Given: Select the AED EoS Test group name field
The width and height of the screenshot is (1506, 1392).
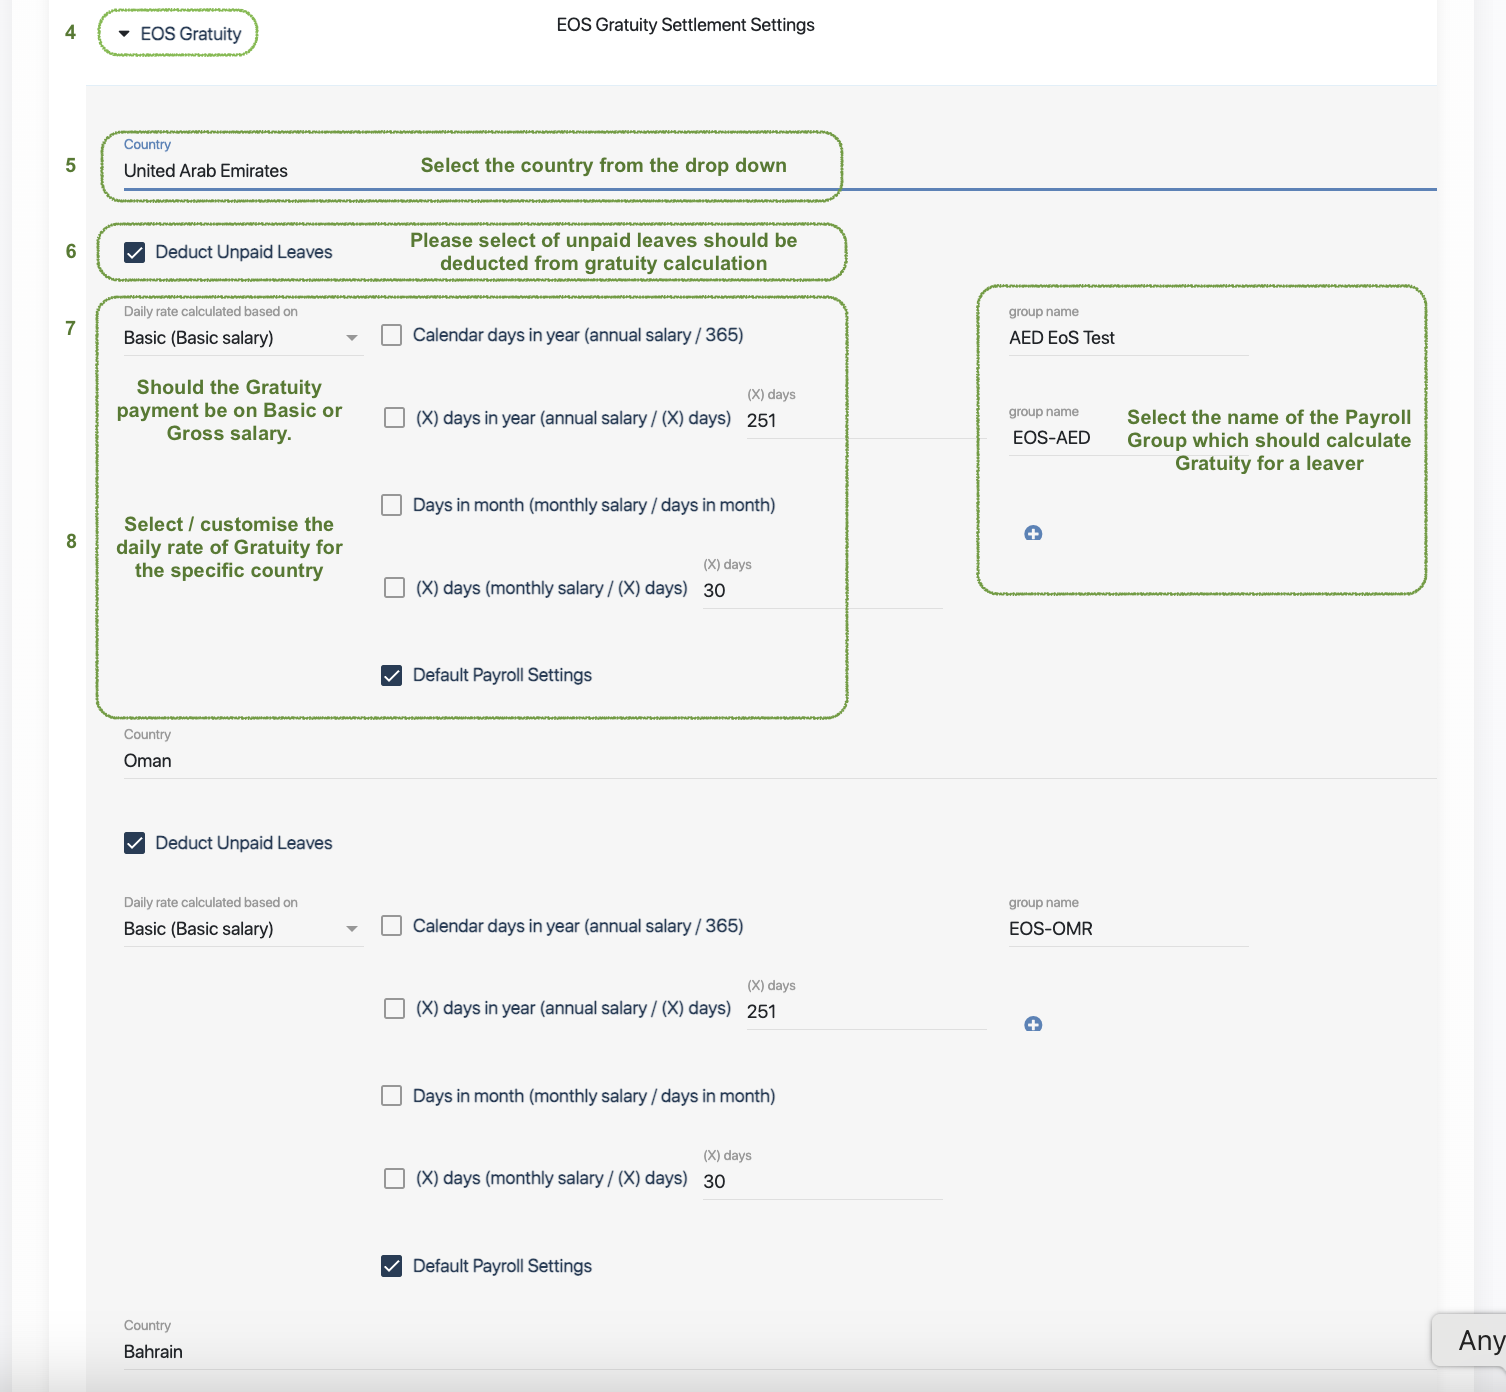Looking at the screenshot, I should [1127, 338].
